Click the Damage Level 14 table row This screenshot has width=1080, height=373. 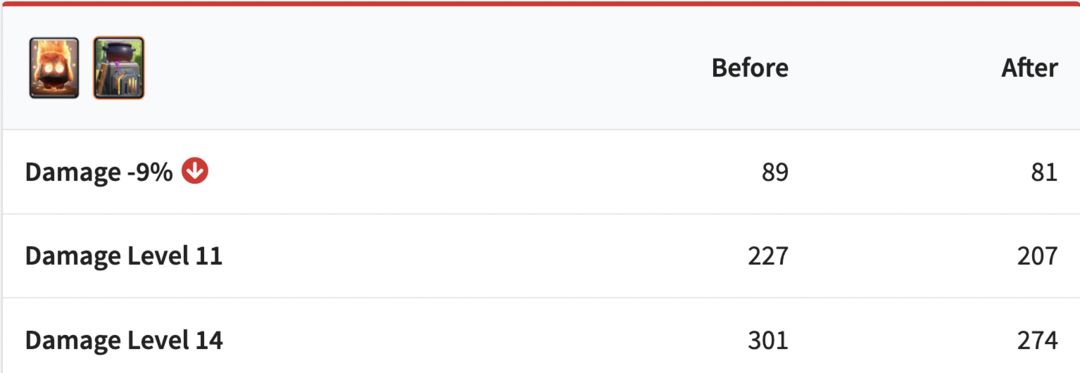[x=540, y=336]
